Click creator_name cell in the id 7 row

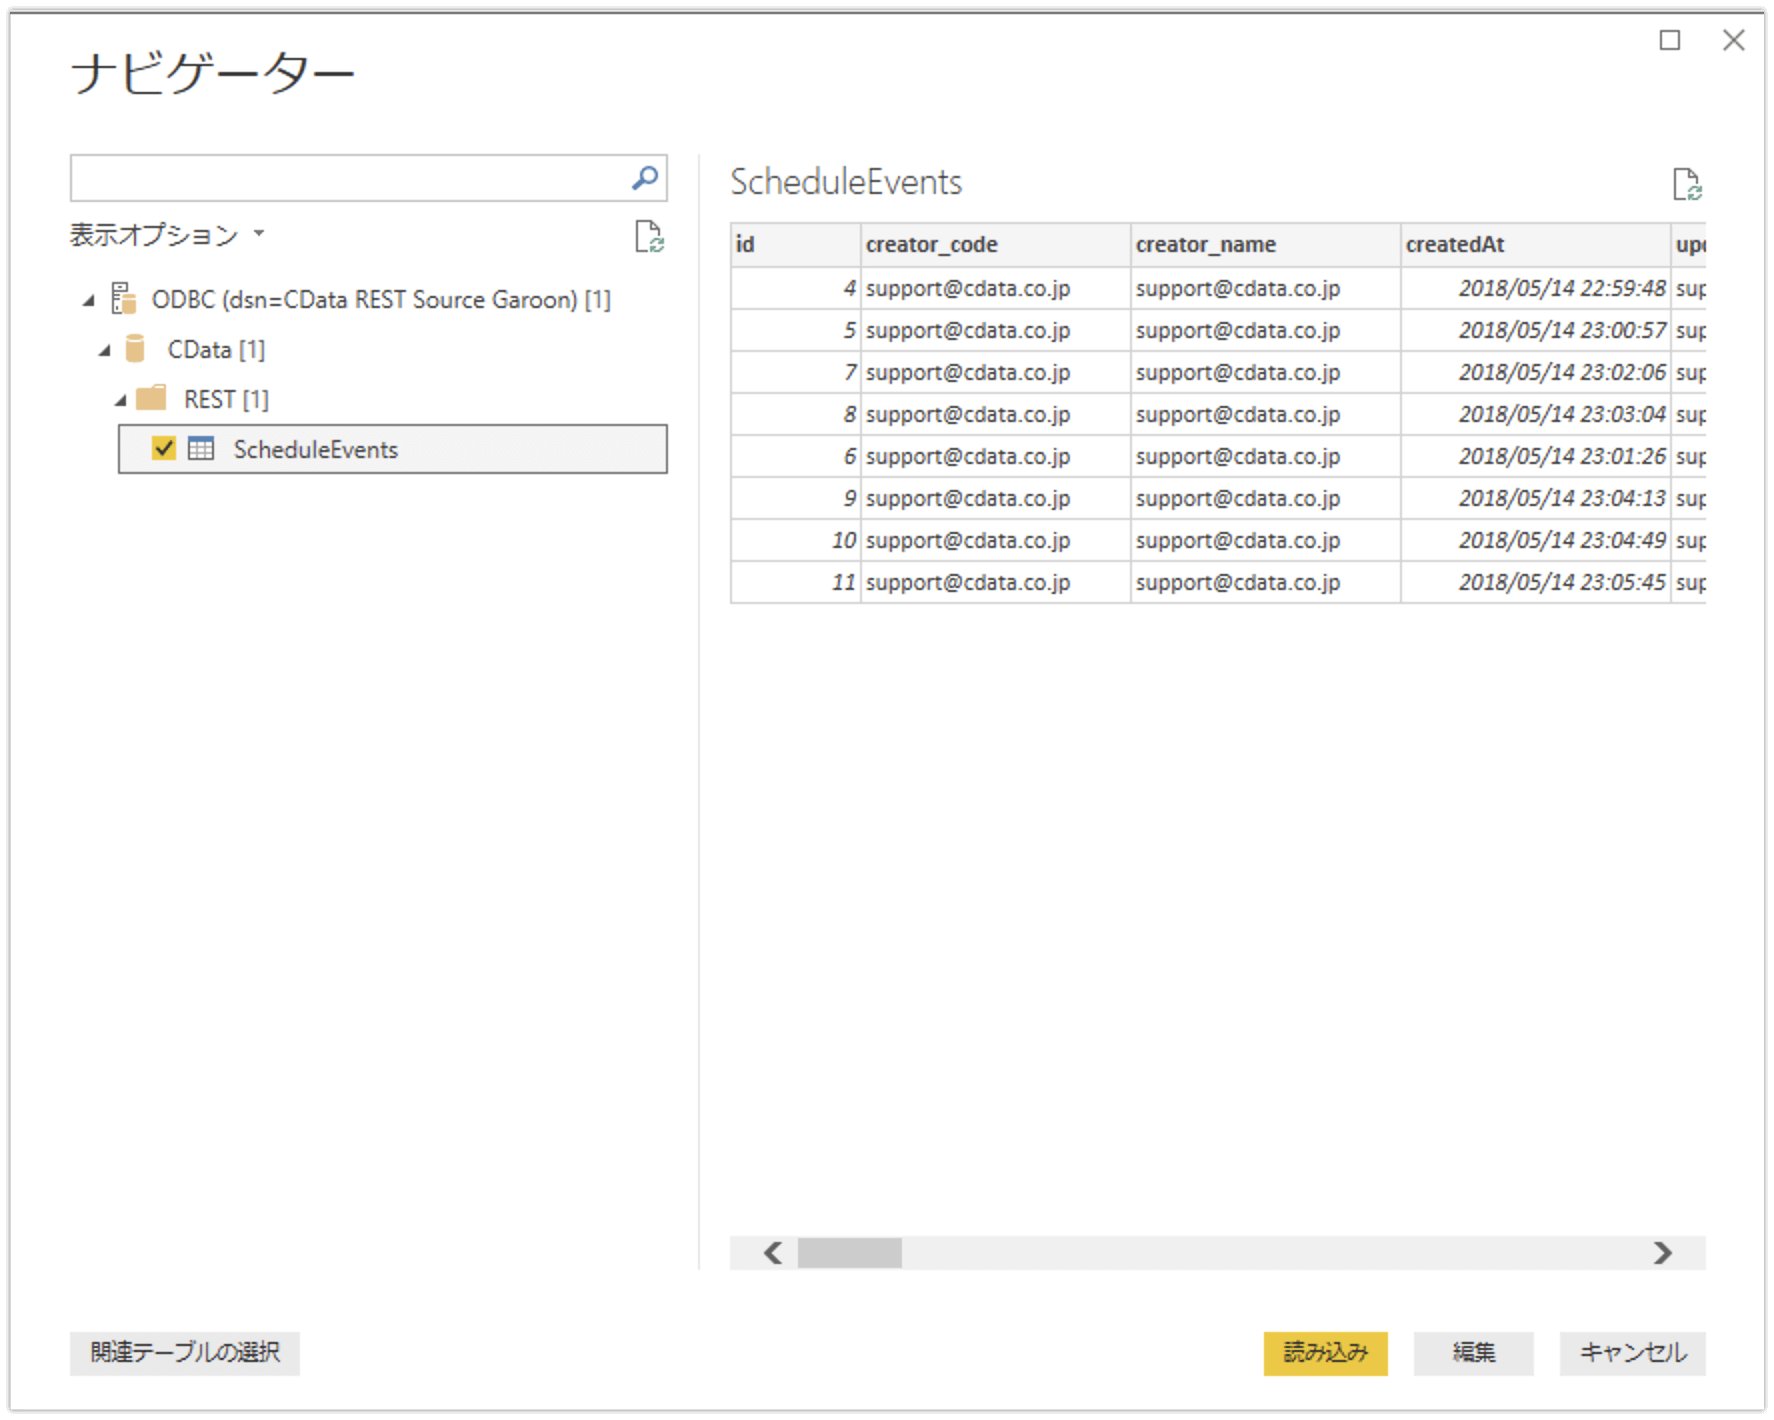tap(1266, 372)
